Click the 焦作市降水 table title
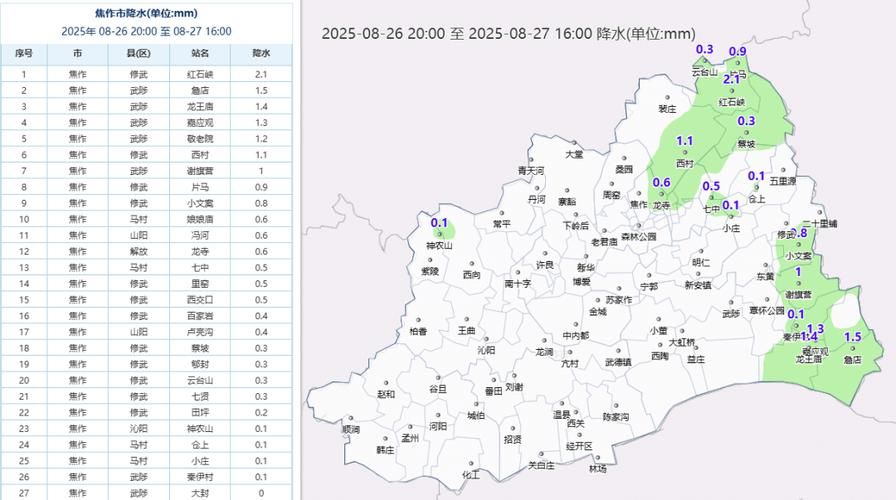The width and height of the screenshot is (896, 500). [146, 13]
